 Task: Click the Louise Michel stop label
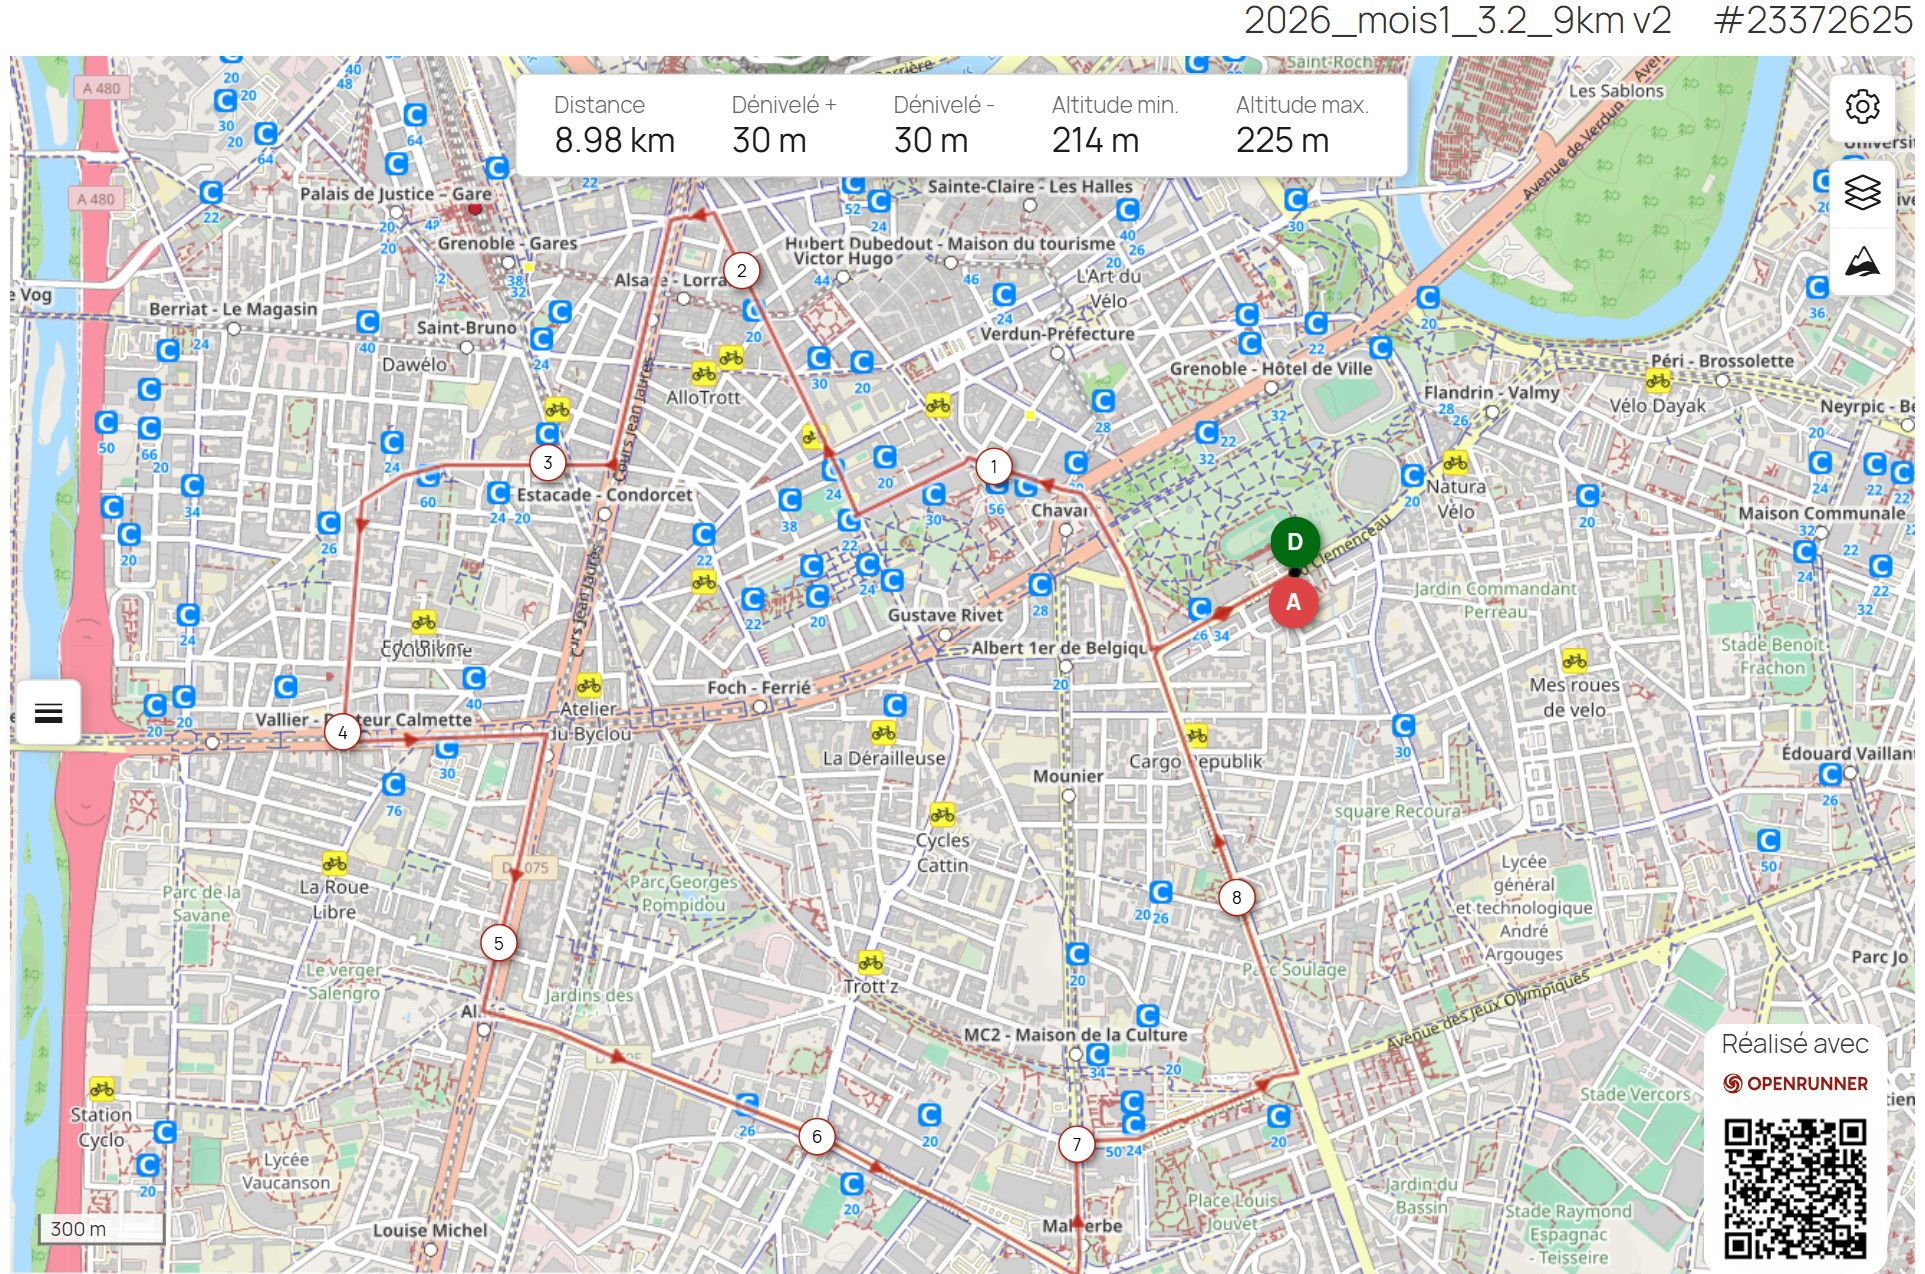(x=430, y=1231)
